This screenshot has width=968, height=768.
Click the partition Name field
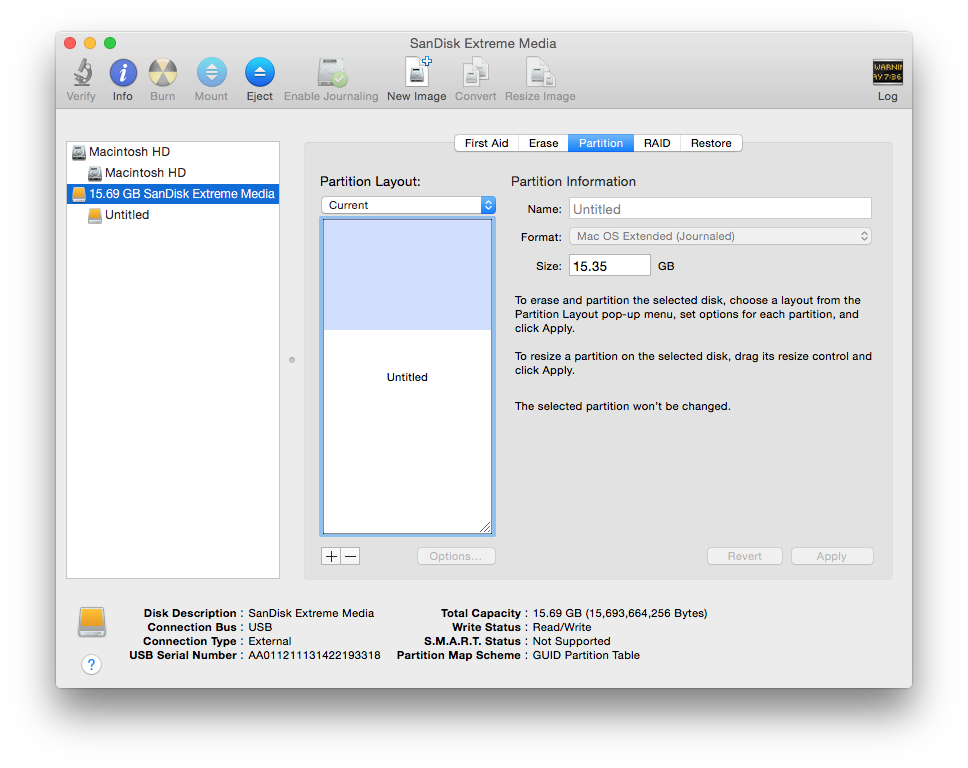pos(720,209)
